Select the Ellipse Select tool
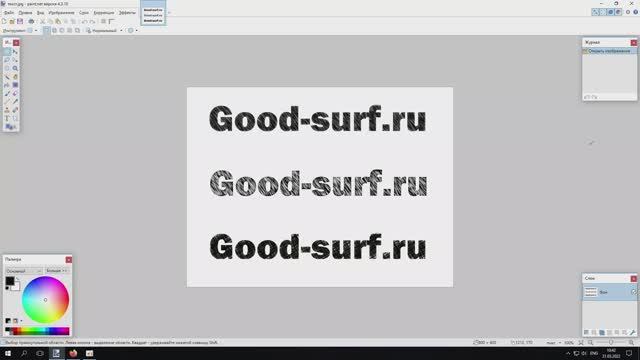This screenshot has height=360, width=640. (x=7, y=68)
